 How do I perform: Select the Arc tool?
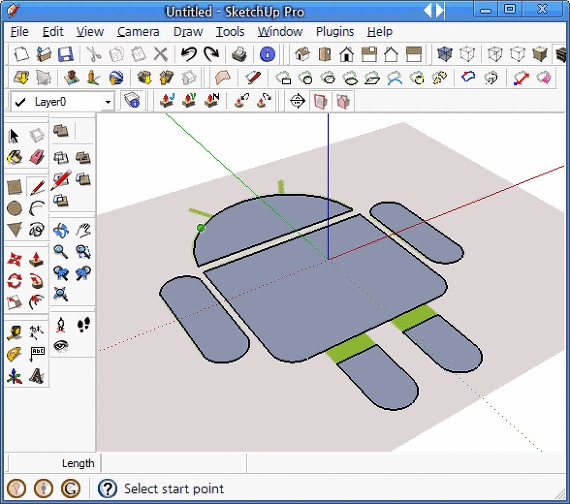click(37, 208)
